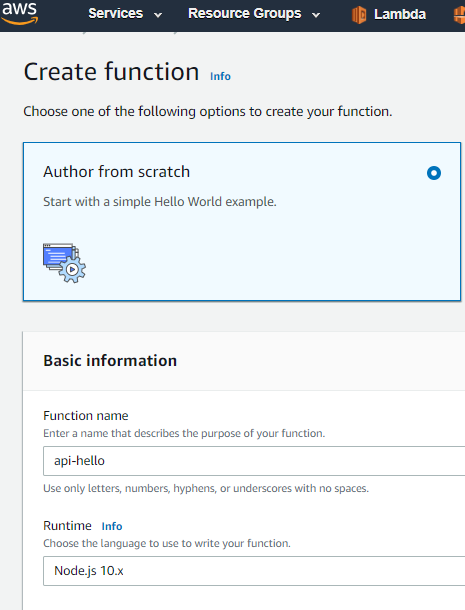Open the Runtime Node.js 10.x dropdown
The width and height of the screenshot is (465, 610).
(254, 571)
